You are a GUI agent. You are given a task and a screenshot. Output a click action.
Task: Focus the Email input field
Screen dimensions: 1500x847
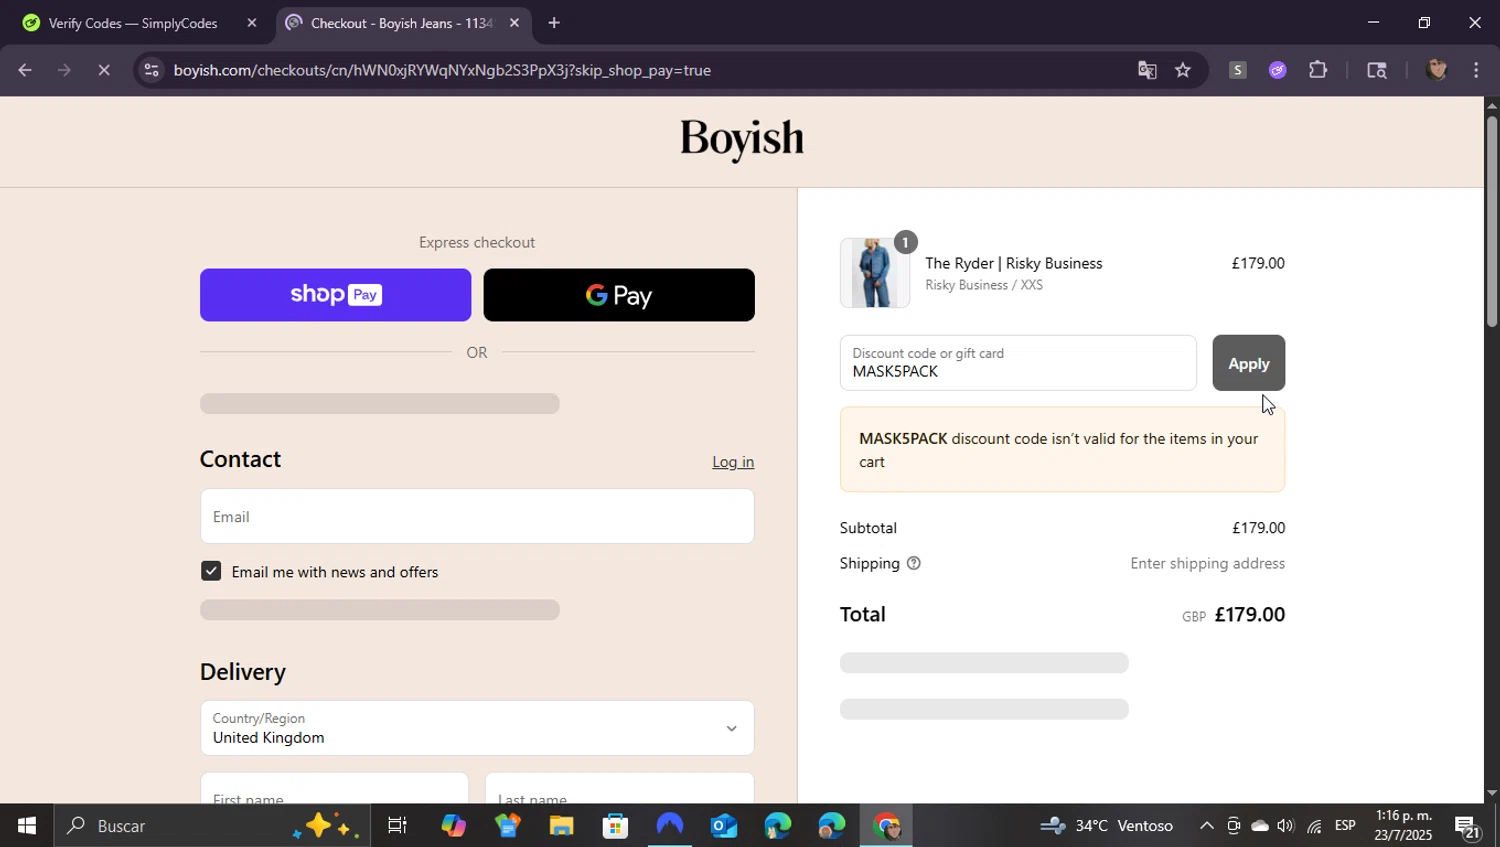477,516
